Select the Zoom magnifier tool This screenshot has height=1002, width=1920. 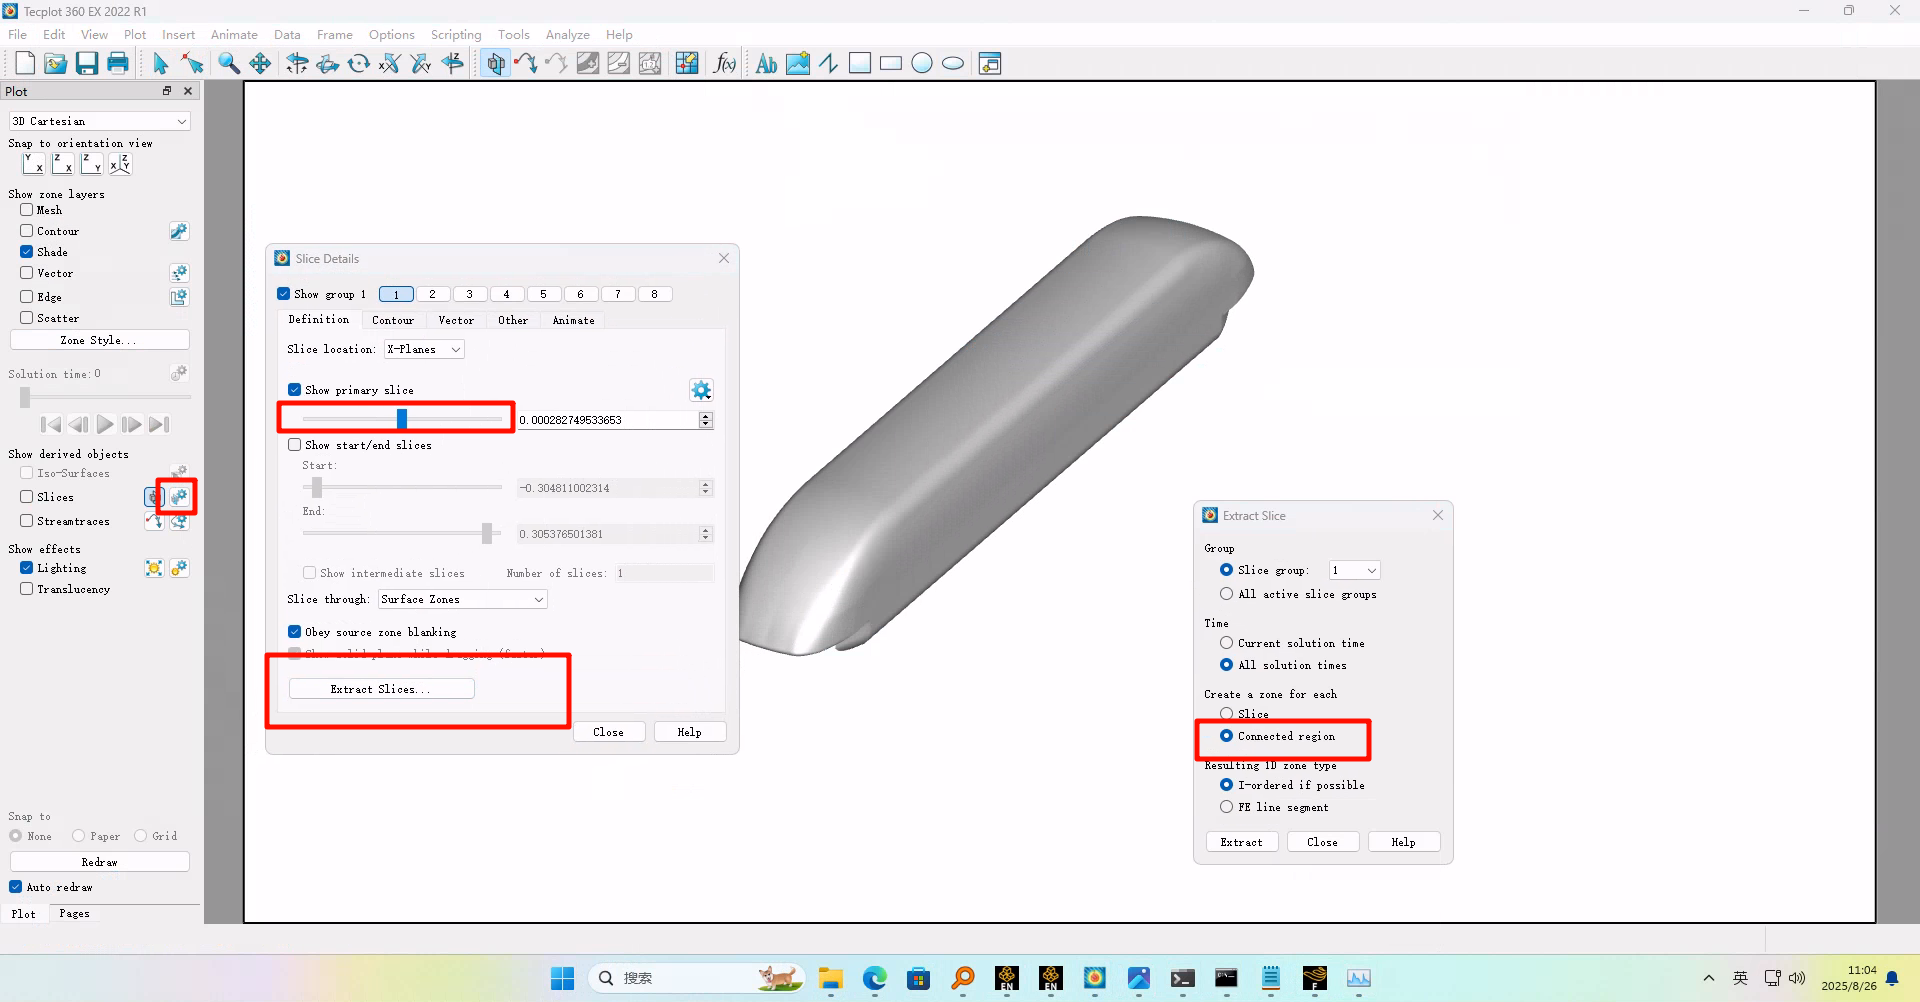[229, 64]
